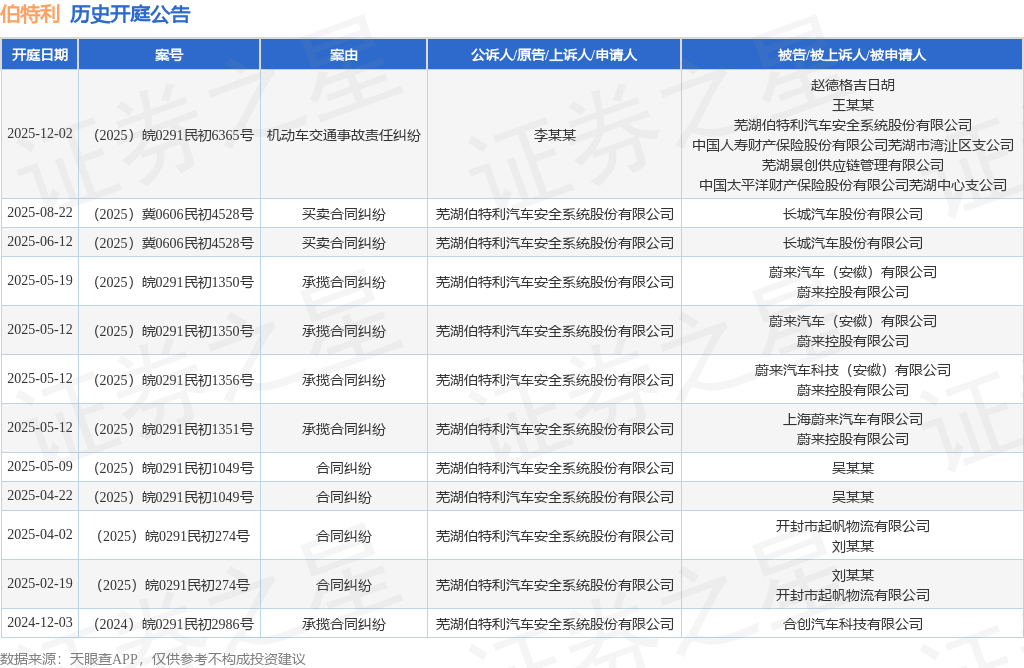Select the 开庭日期 column header
1024x668 pixels.
(x=40, y=55)
